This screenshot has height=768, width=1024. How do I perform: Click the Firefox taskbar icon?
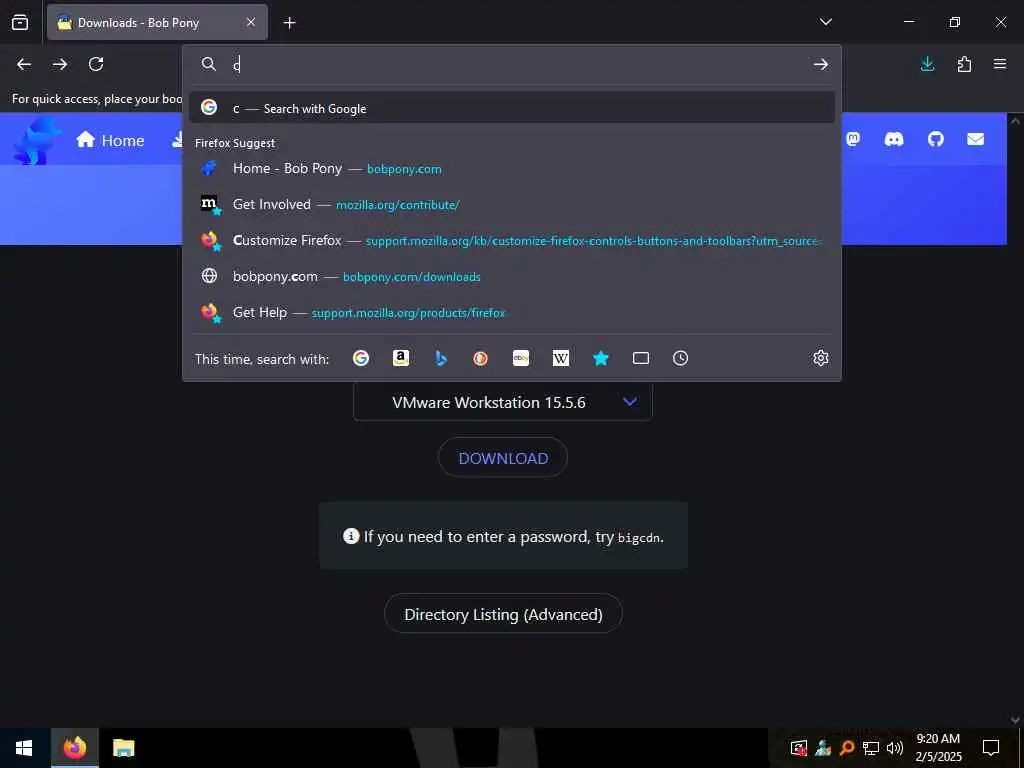click(x=74, y=748)
